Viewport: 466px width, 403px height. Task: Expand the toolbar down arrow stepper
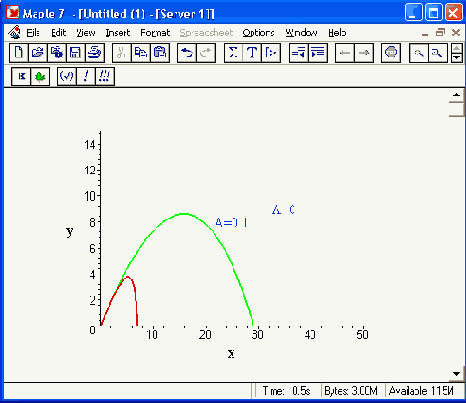(x=457, y=58)
